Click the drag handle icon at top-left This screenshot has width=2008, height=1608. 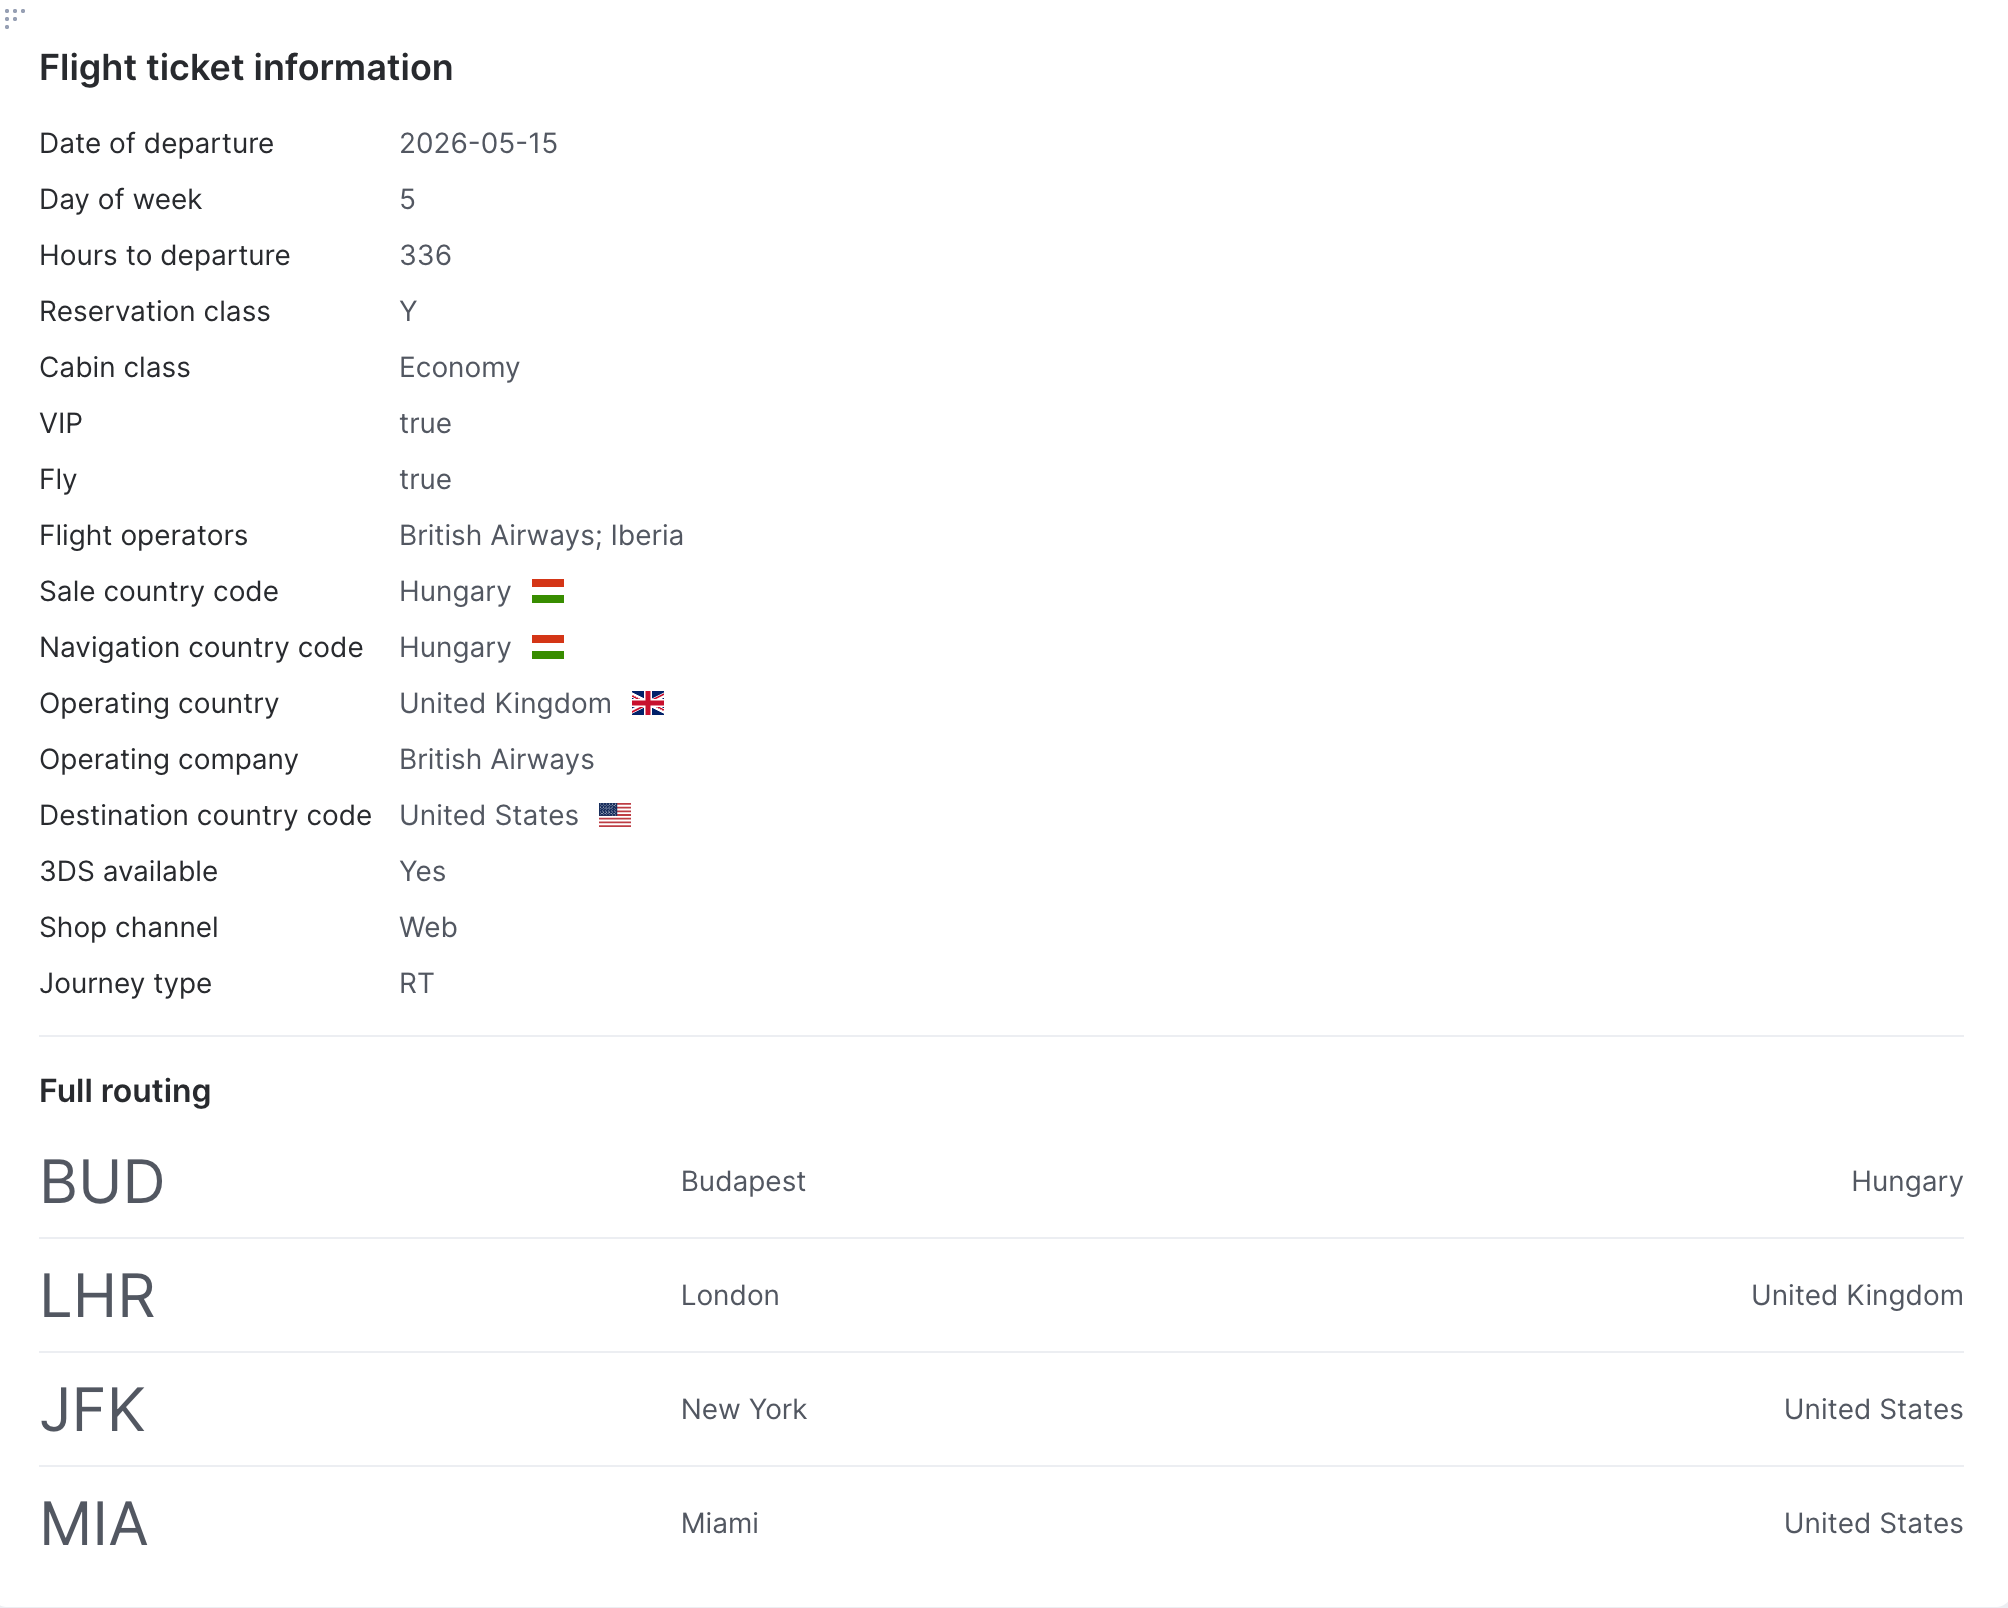[x=14, y=17]
